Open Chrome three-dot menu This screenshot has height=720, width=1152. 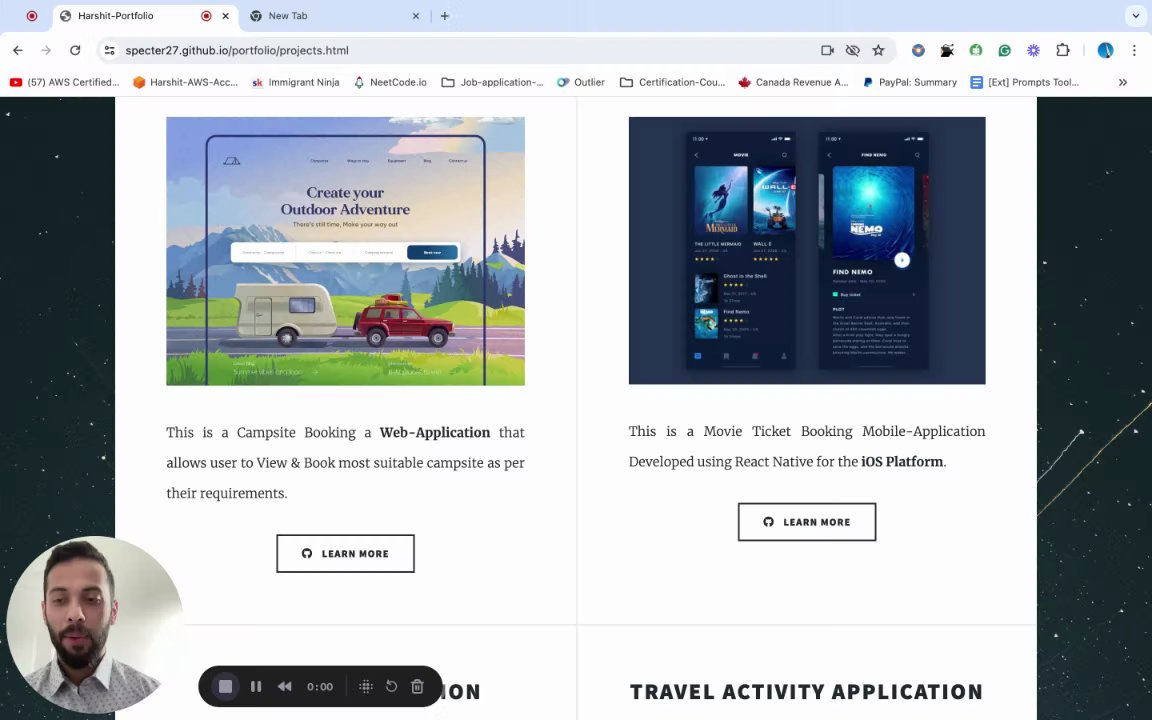click(x=1134, y=50)
